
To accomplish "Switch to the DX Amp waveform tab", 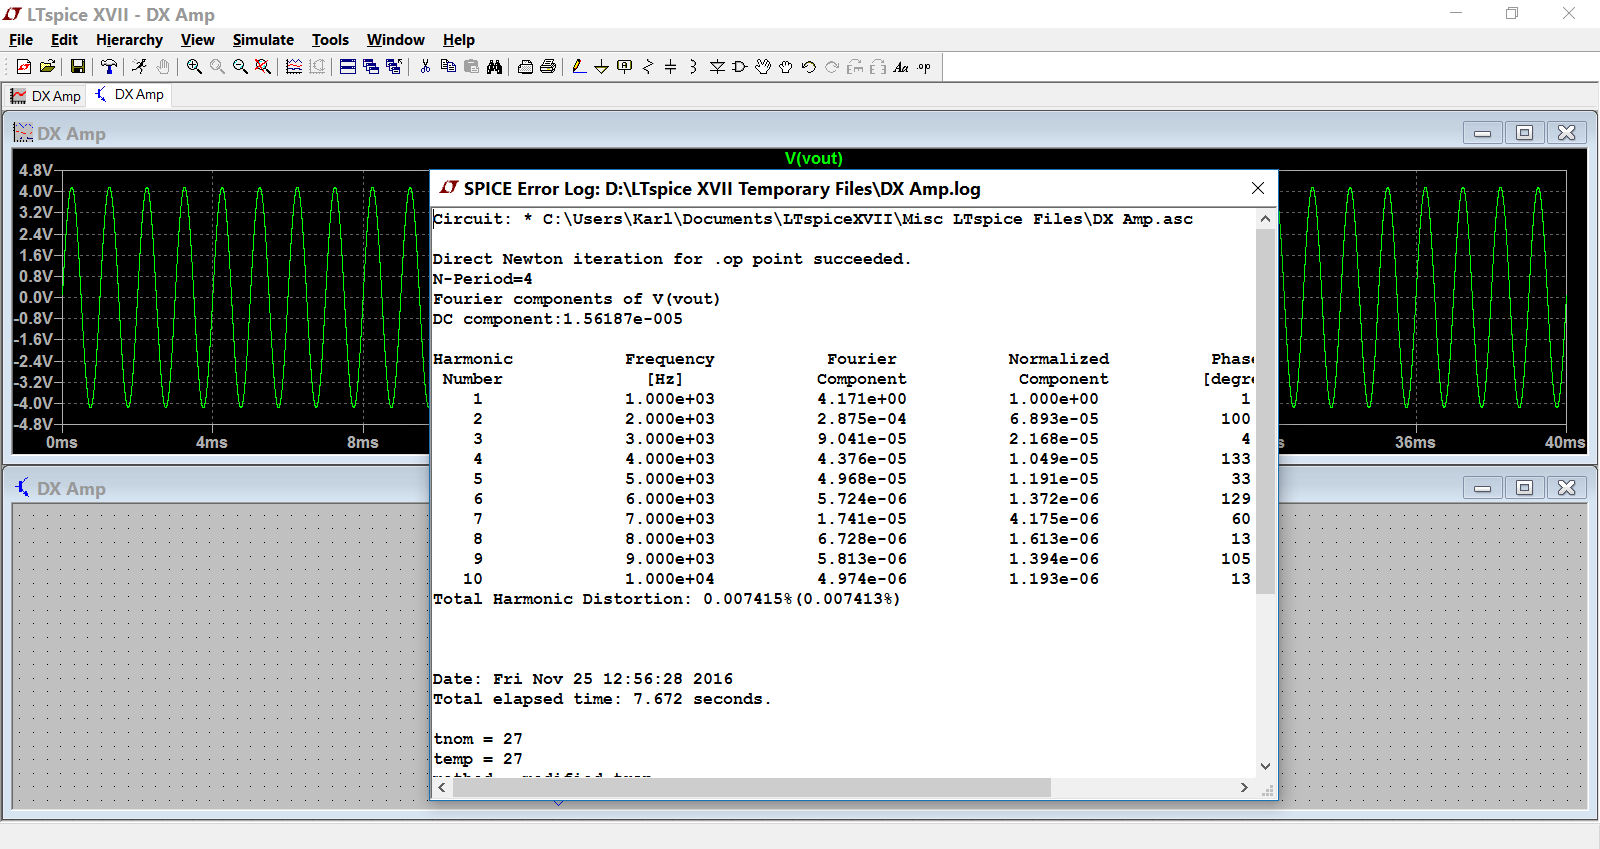I will (x=46, y=96).
